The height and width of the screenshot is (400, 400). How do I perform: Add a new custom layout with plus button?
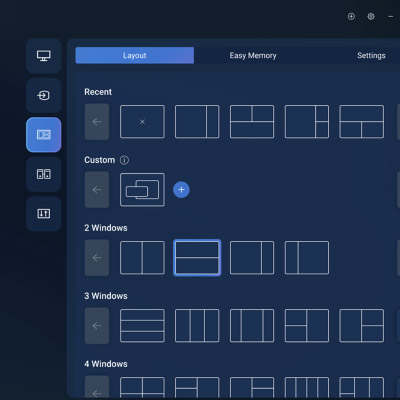point(181,190)
